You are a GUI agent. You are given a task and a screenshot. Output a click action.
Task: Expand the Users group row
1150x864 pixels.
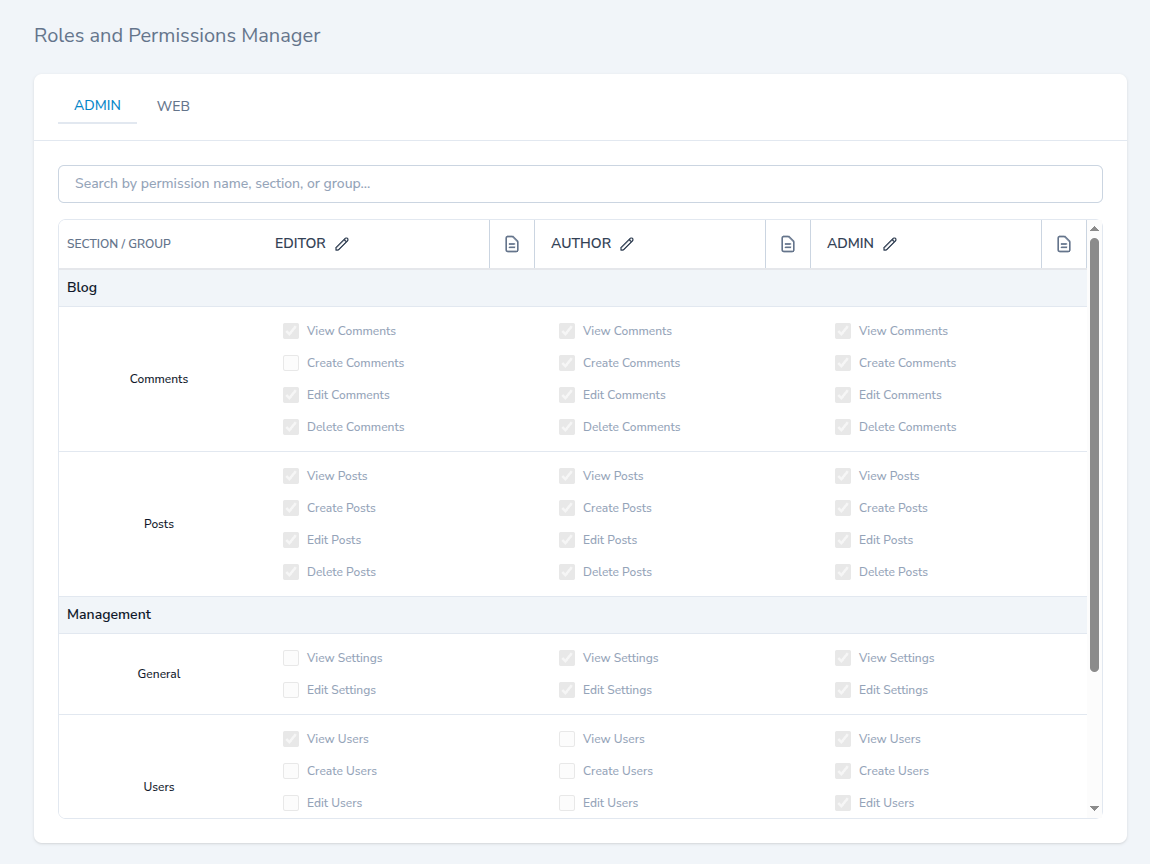click(x=158, y=787)
